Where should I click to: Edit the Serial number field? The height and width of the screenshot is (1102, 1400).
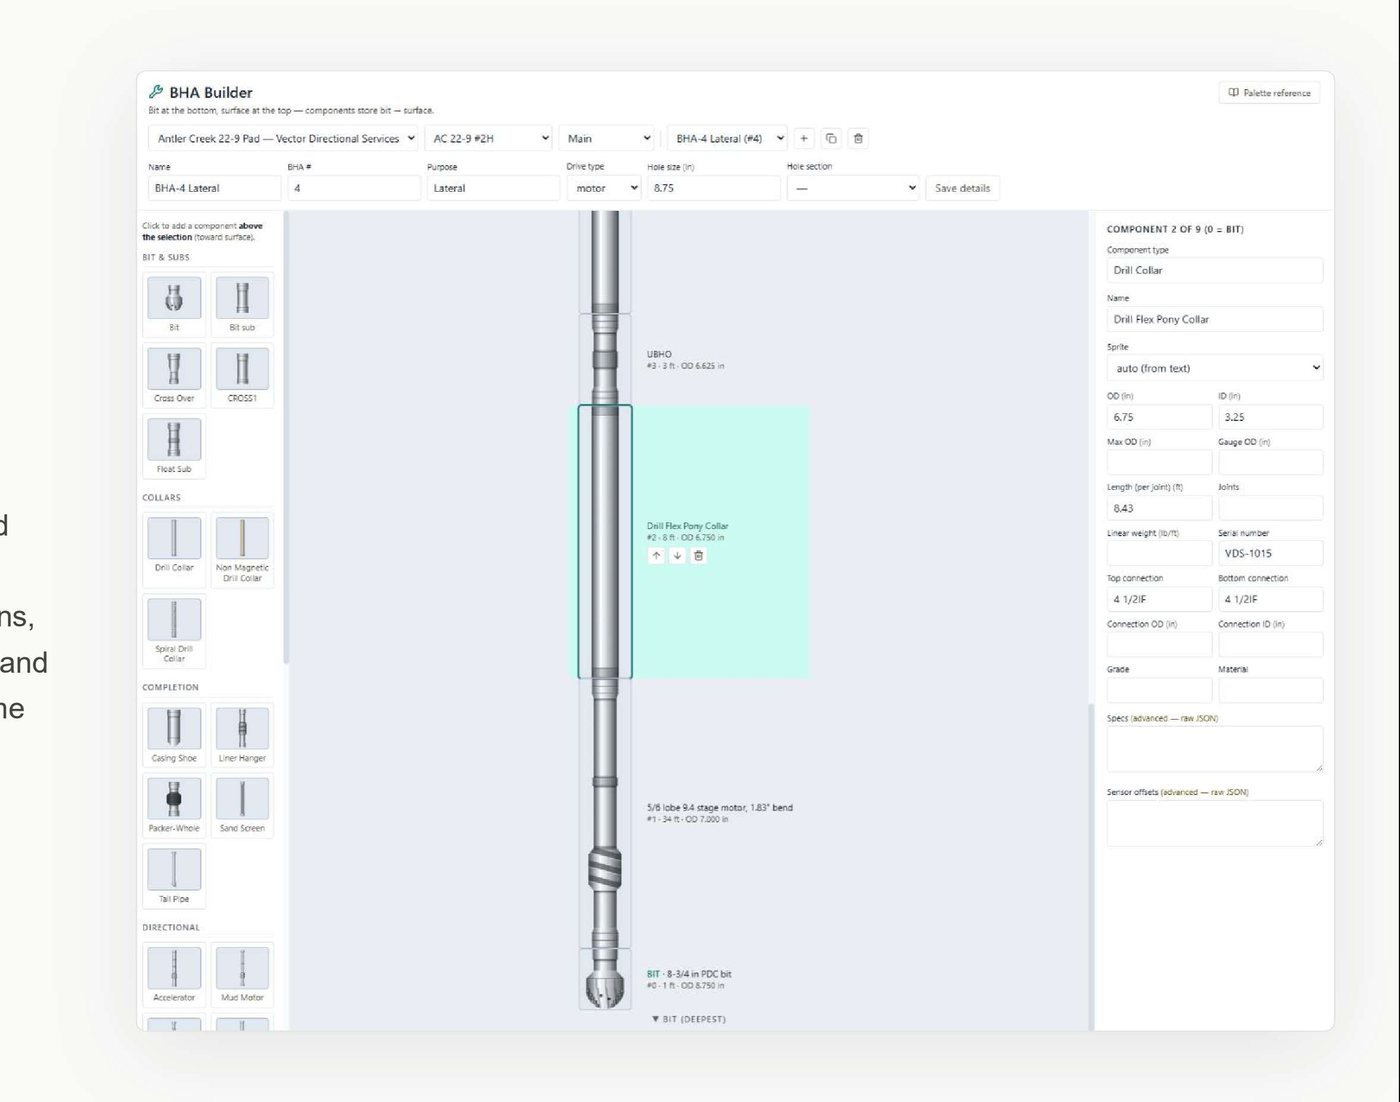(1270, 553)
